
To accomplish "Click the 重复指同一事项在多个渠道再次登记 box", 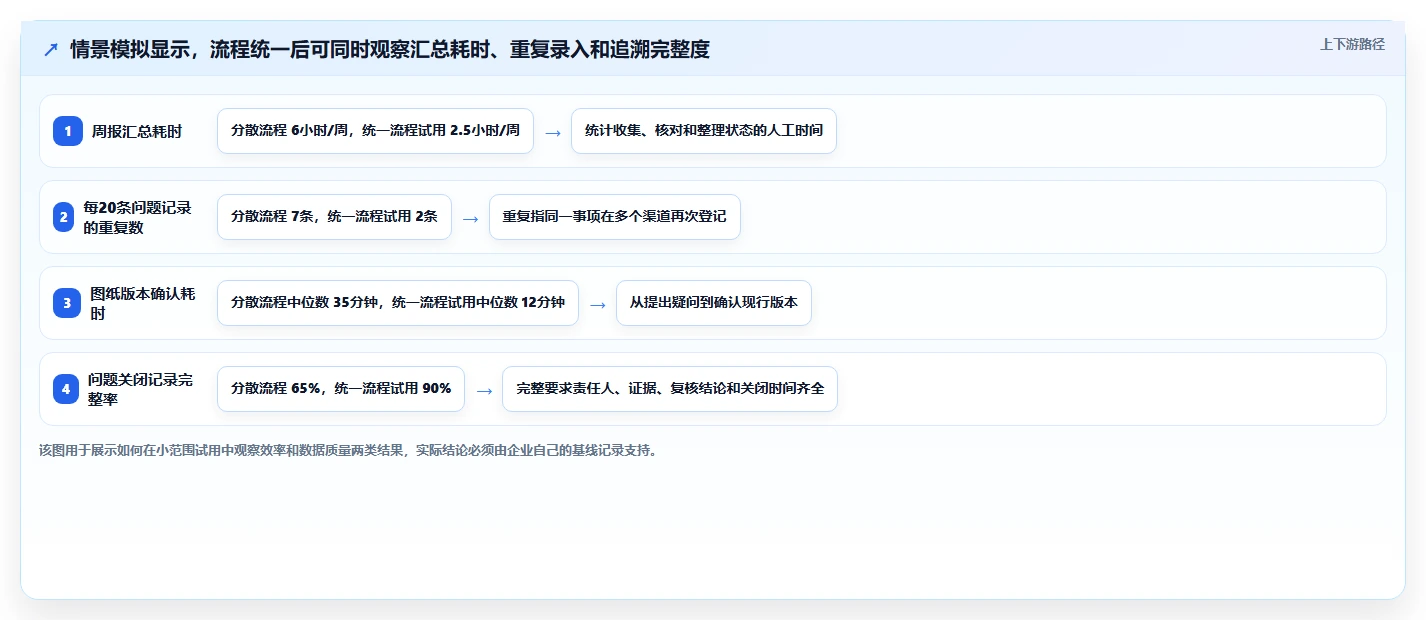I will tap(615, 217).
